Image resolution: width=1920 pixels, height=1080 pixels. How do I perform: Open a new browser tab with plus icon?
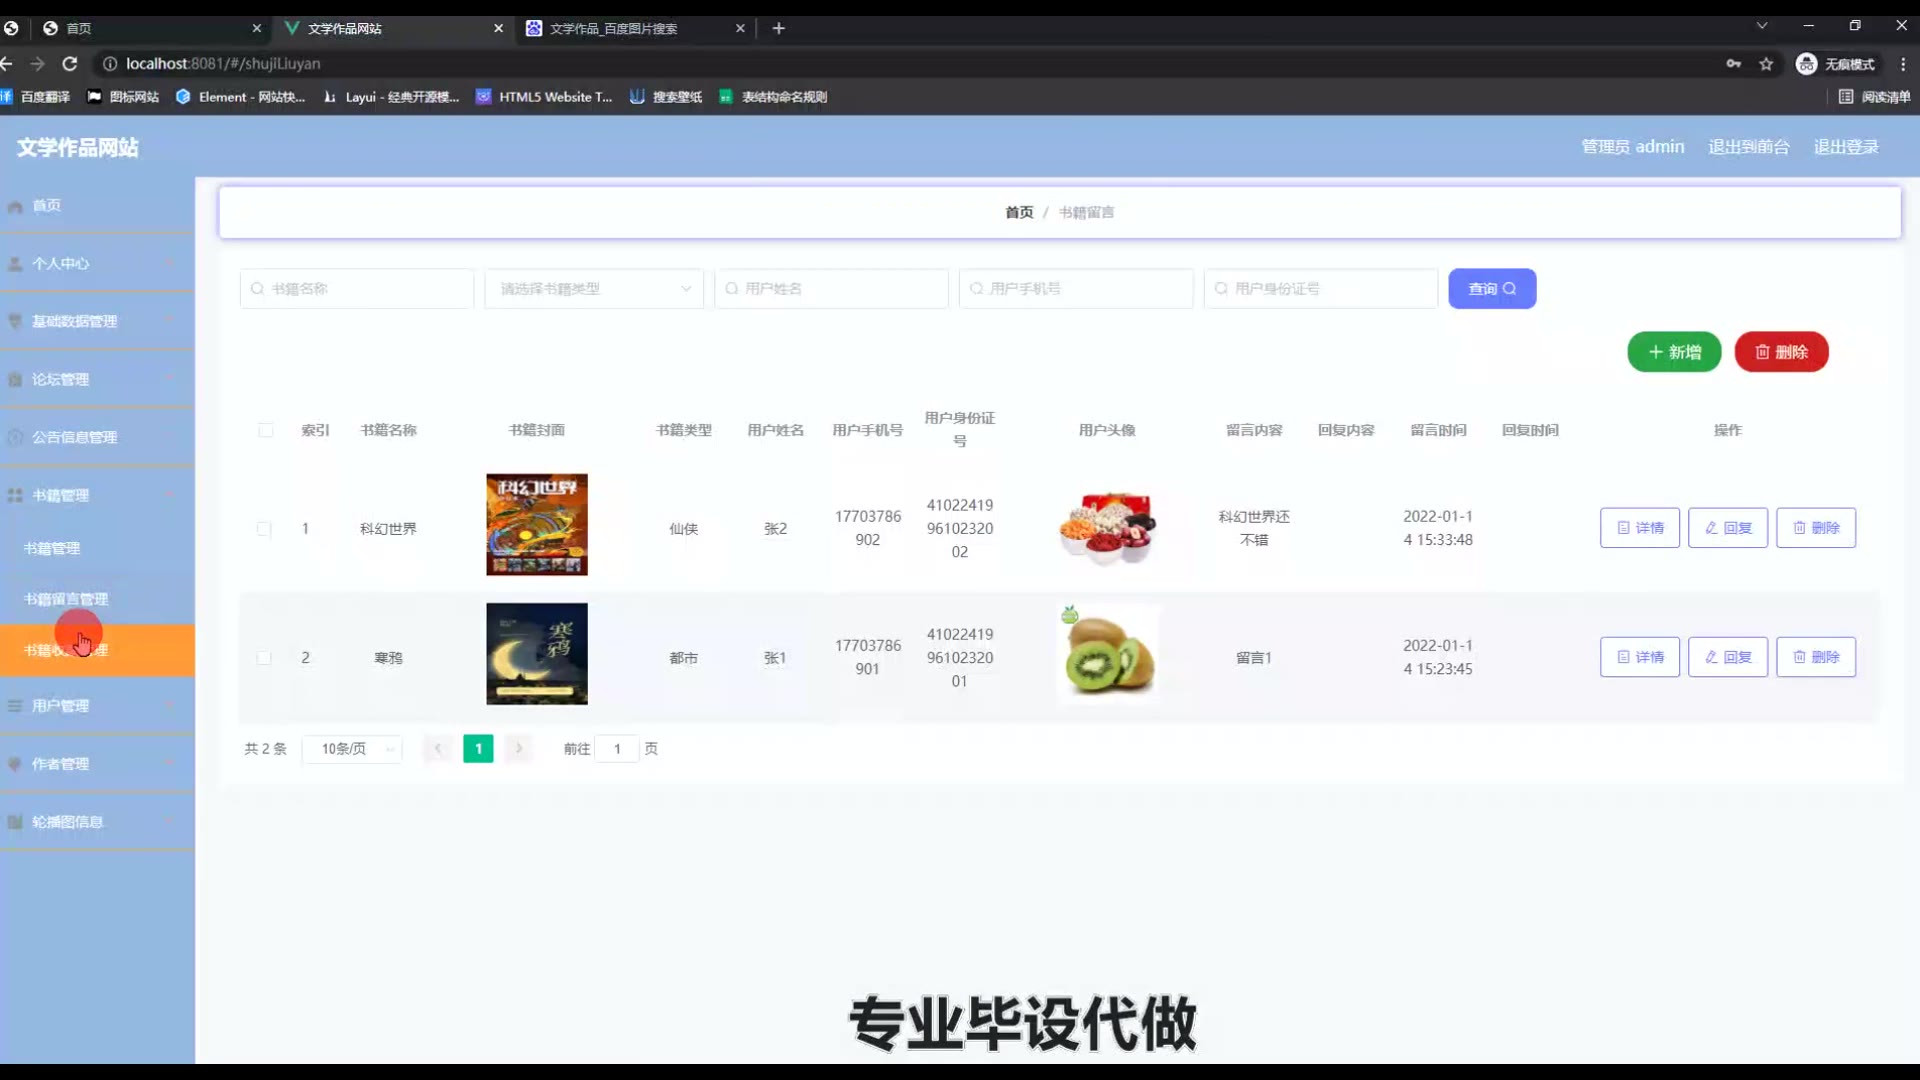(x=779, y=28)
